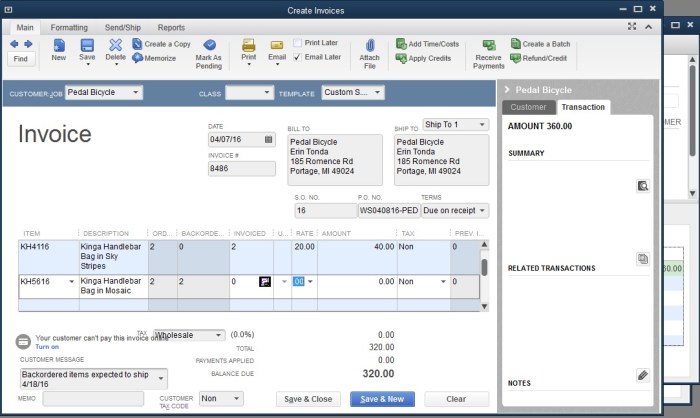Click the Memo field

(x=93, y=398)
